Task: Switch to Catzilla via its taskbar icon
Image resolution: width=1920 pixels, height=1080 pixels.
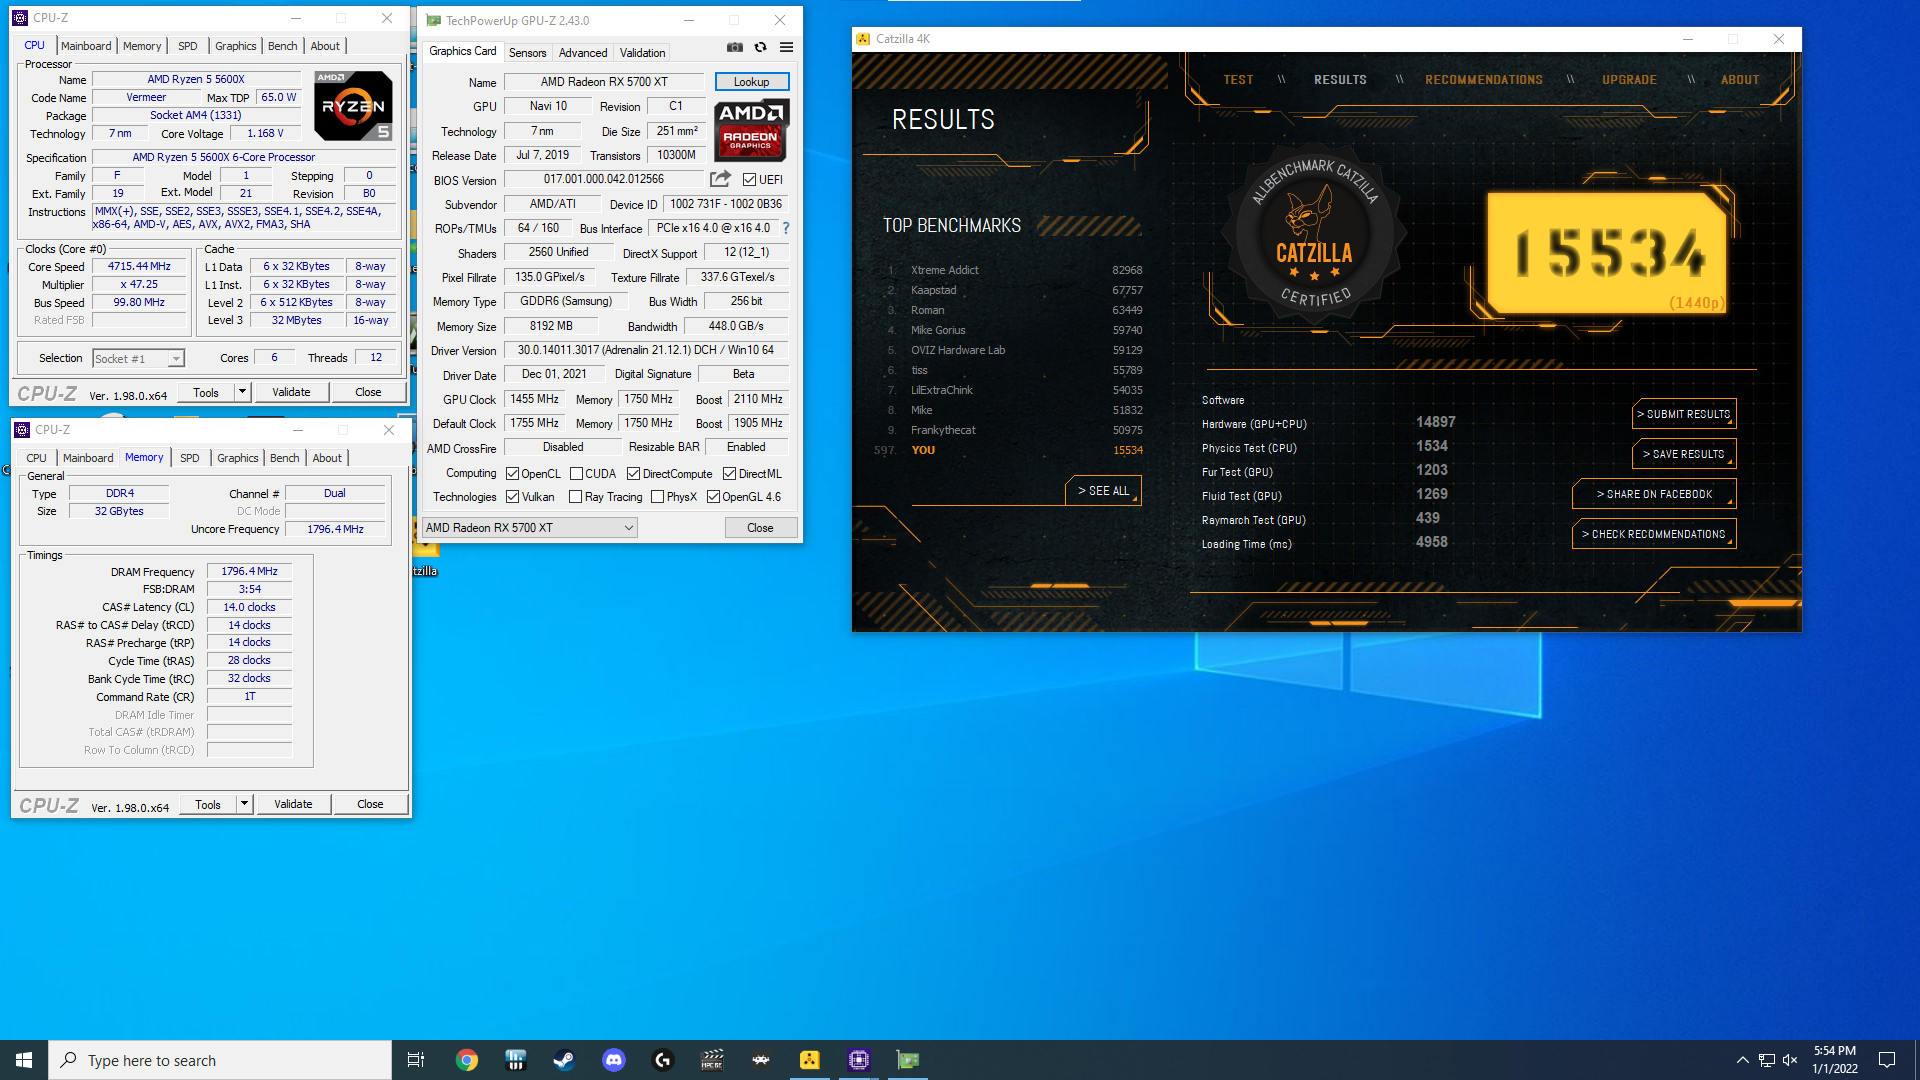Action: click(810, 1060)
